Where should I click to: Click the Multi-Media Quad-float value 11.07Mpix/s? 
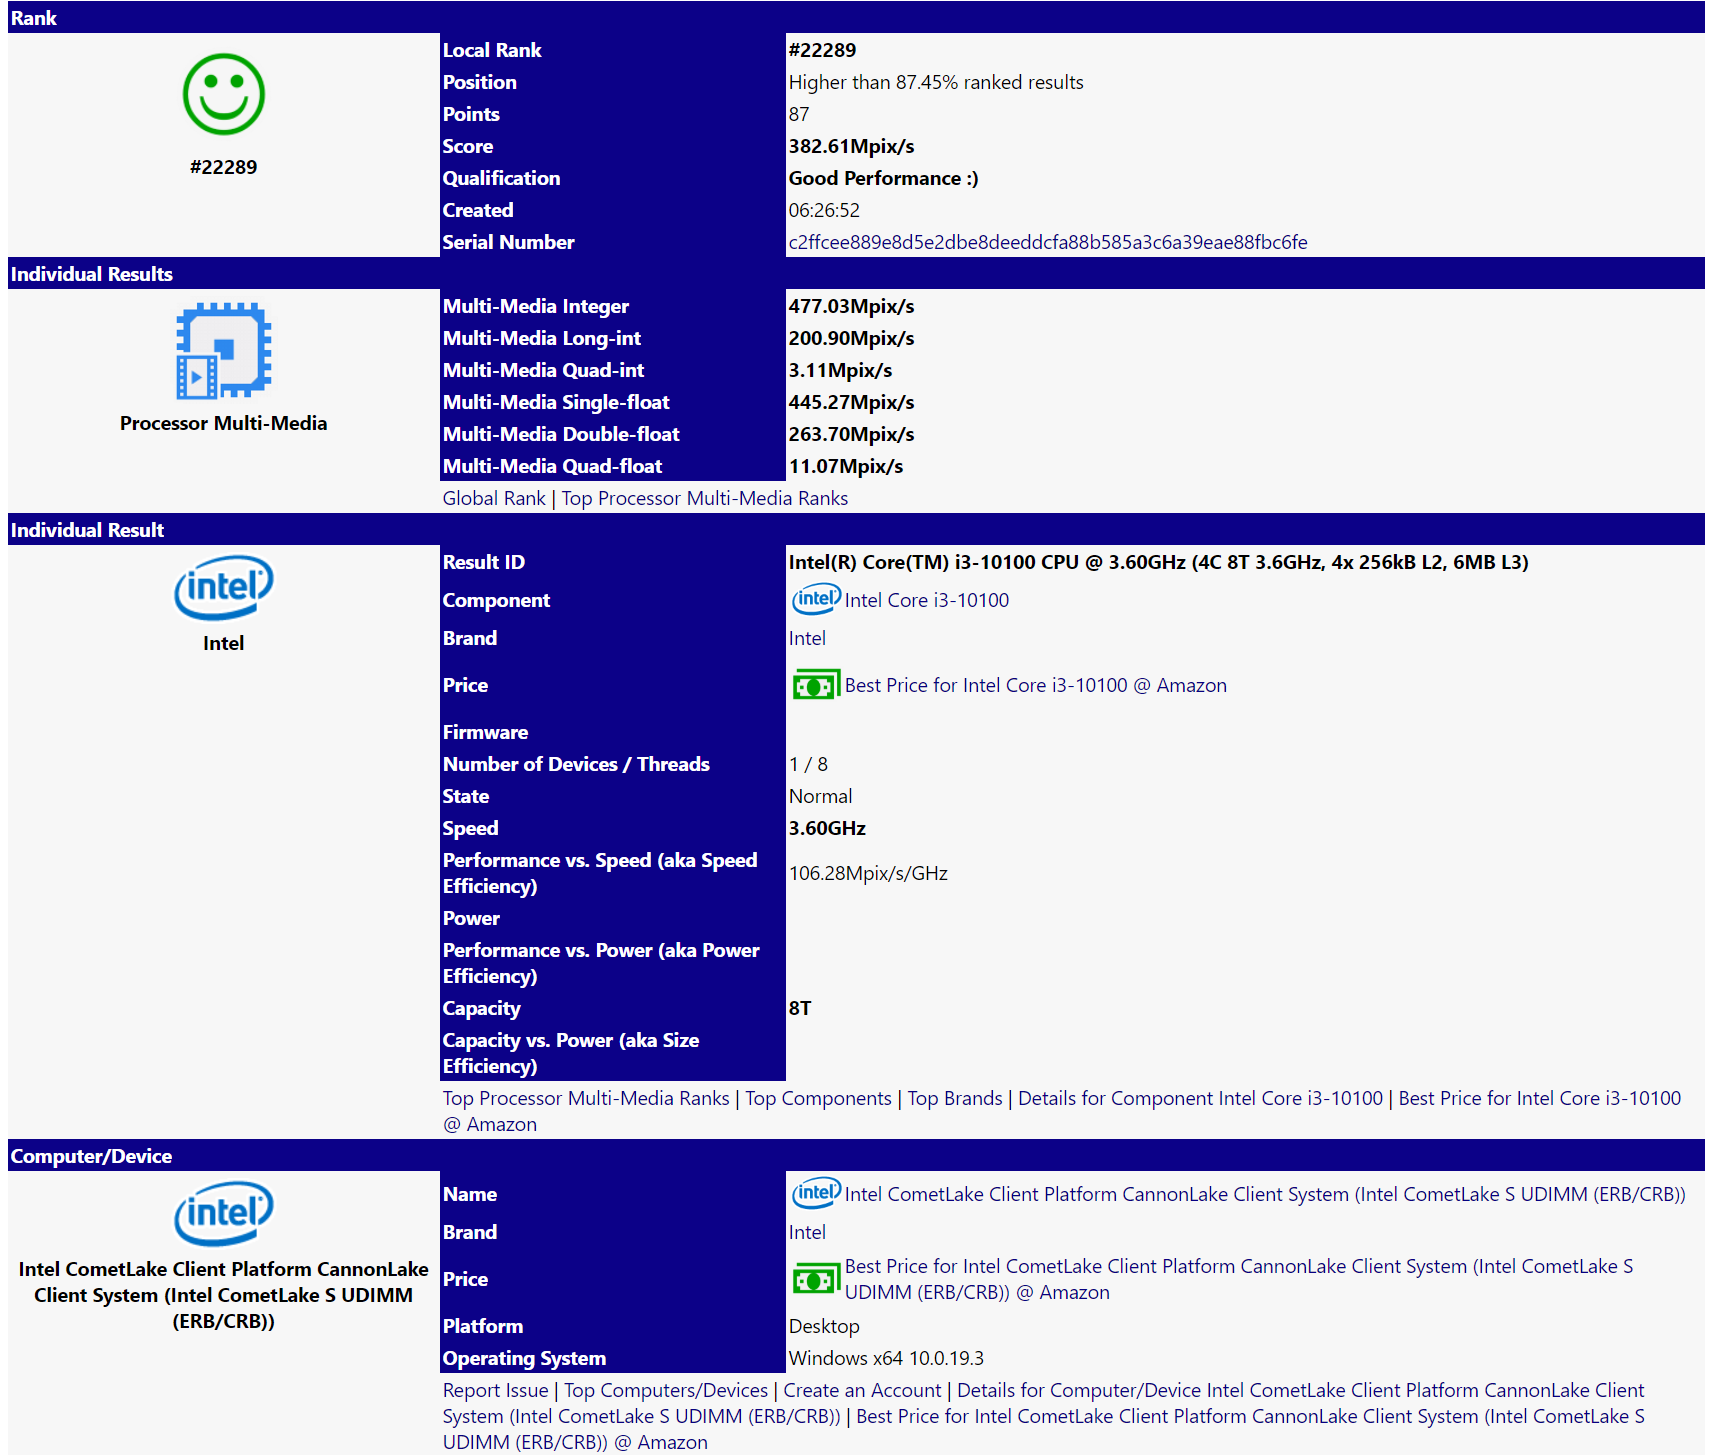point(846,466)
